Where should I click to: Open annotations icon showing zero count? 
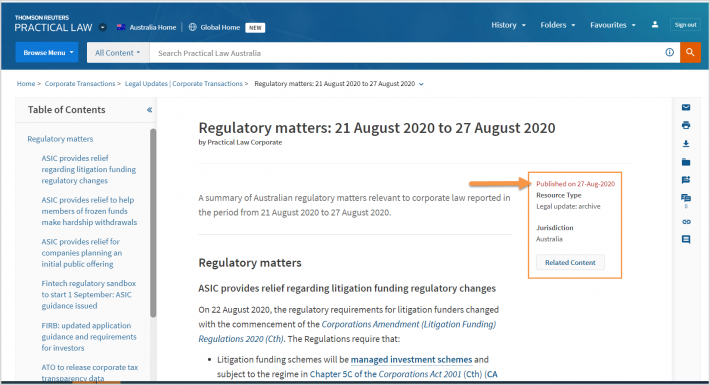pyautogui.click(x=686, y=199)
